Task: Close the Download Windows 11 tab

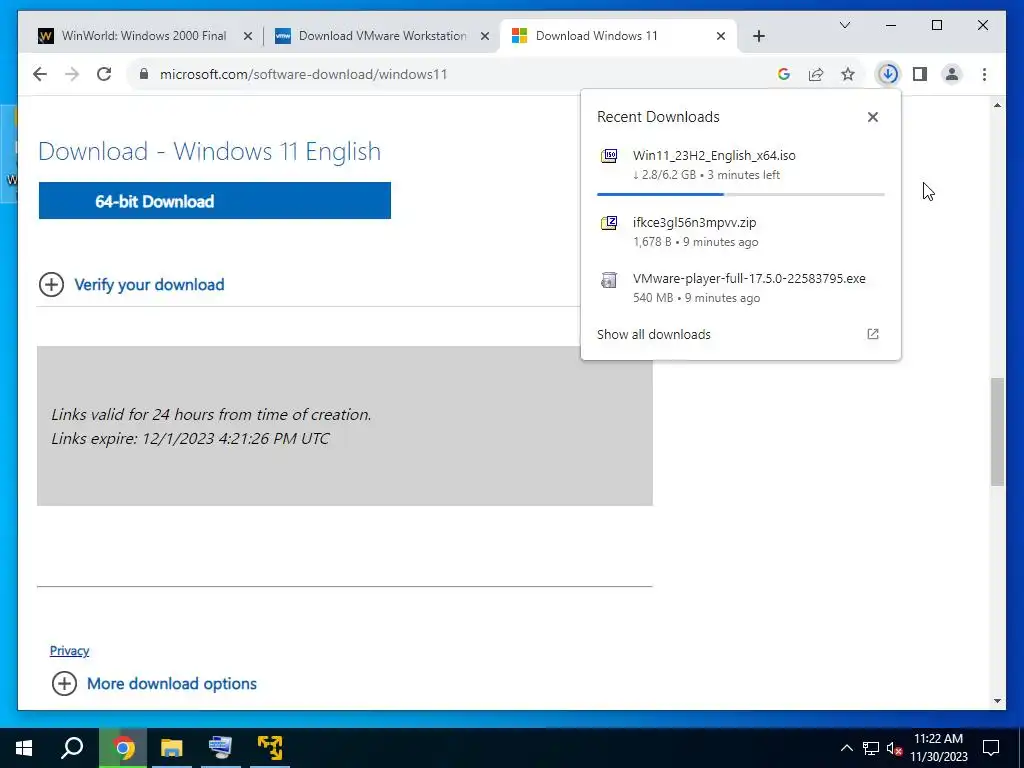Action: coord(721,37)
